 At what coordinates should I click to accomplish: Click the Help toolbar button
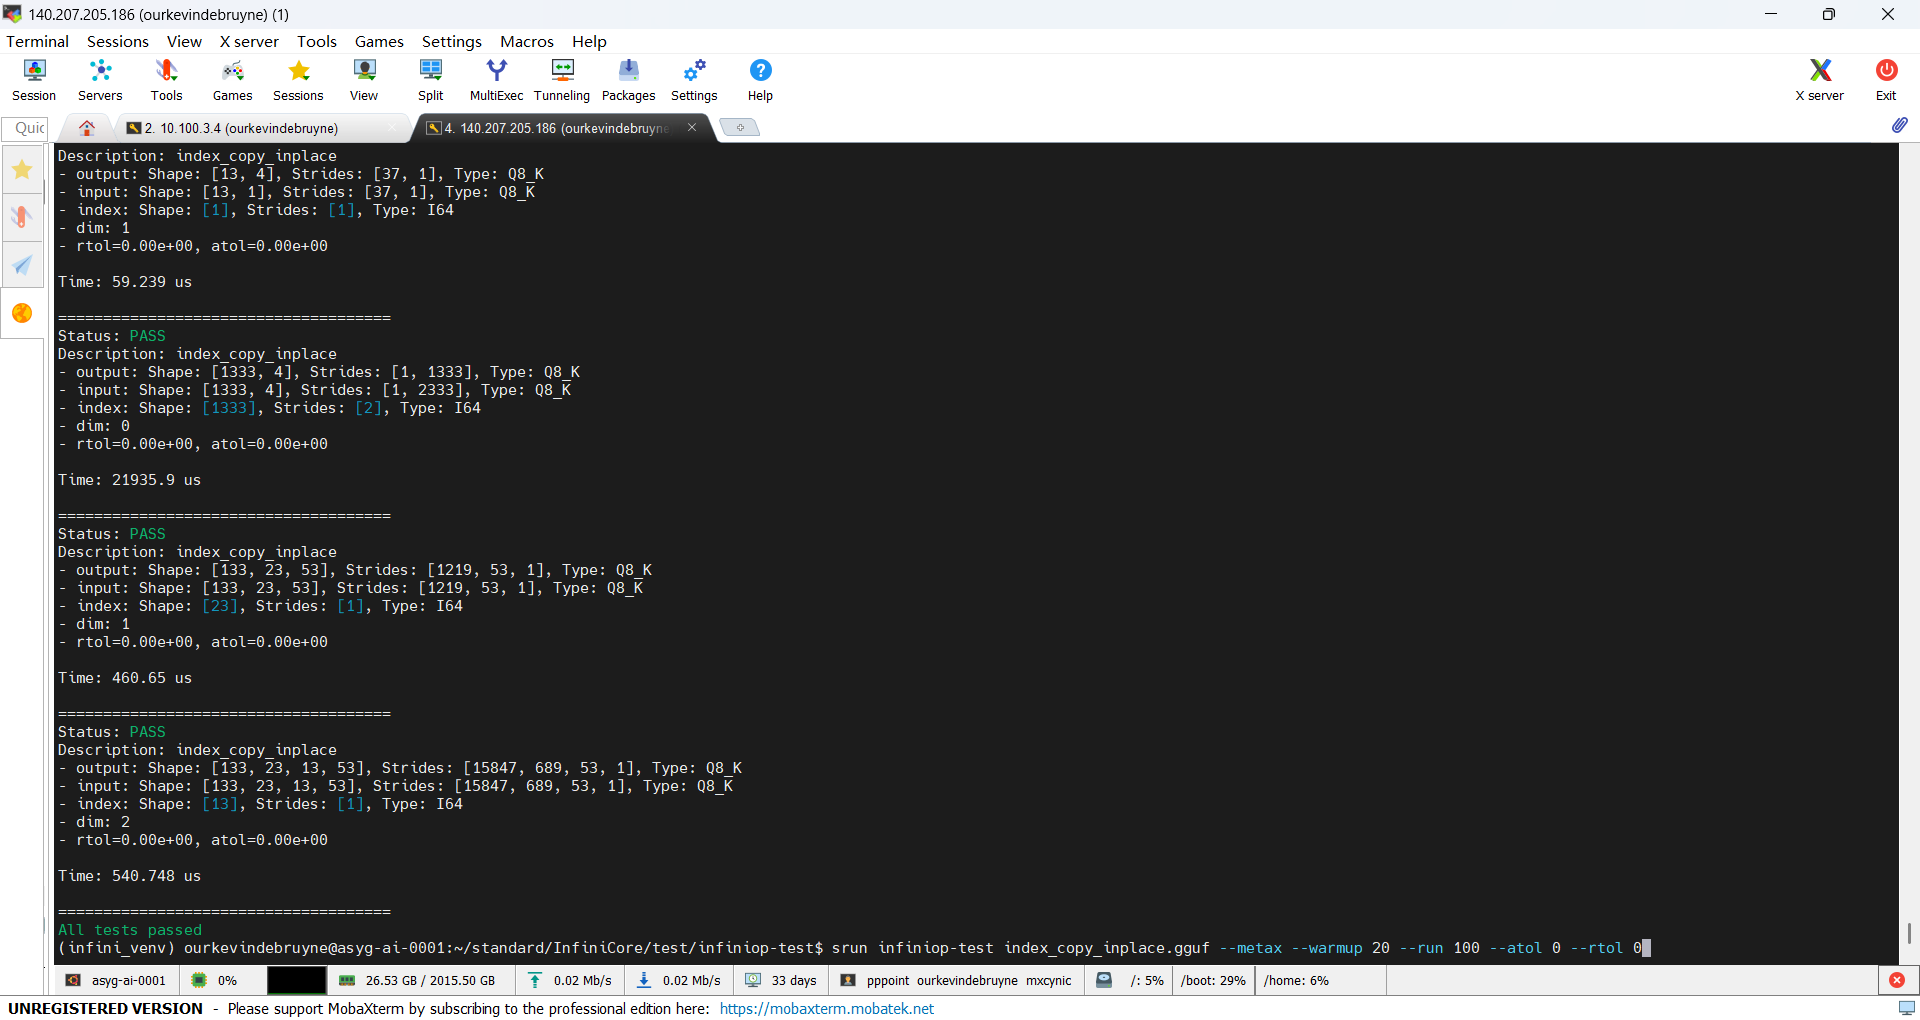(760, 79)
